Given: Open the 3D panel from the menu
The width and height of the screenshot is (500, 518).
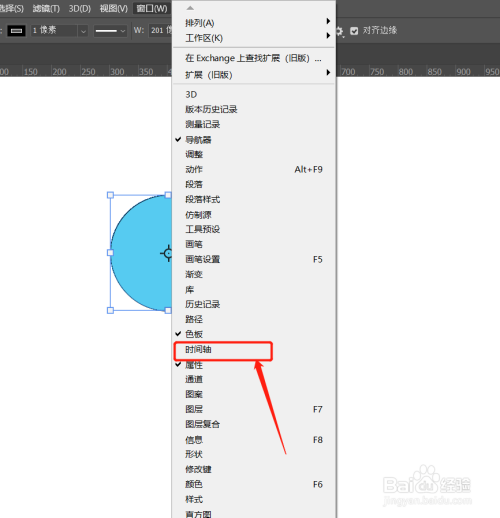Looking at the screenshot, I should 254,94.
